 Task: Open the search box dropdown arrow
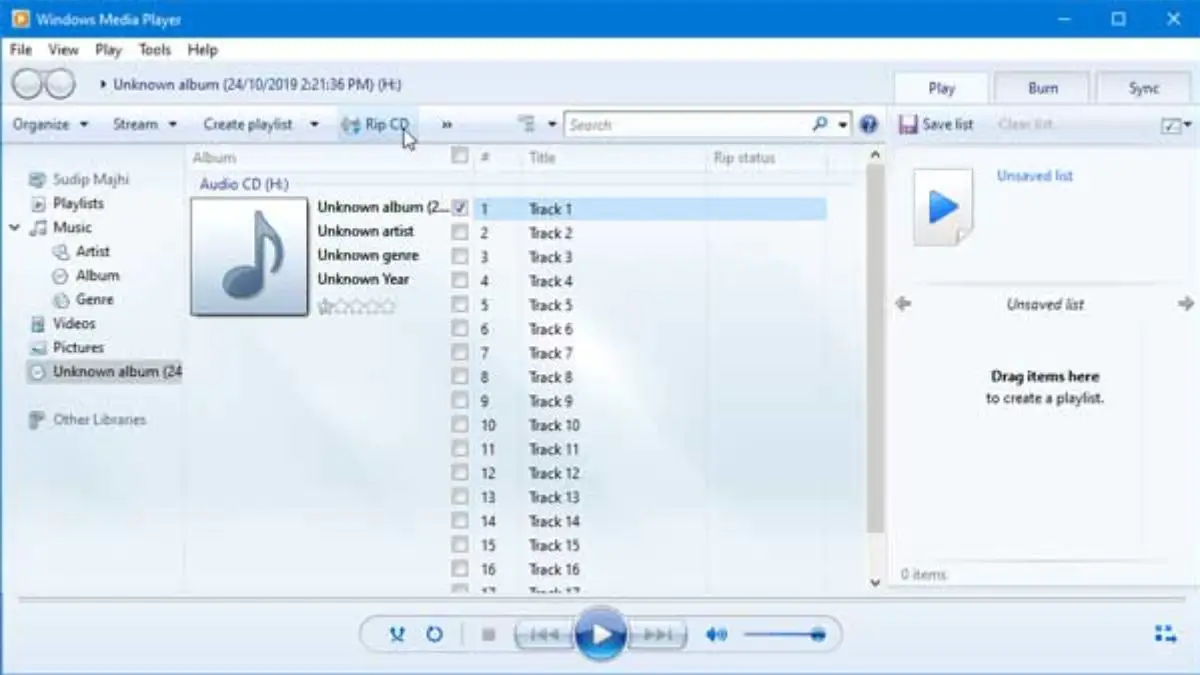pyautogui.click(x=843, y=125)
